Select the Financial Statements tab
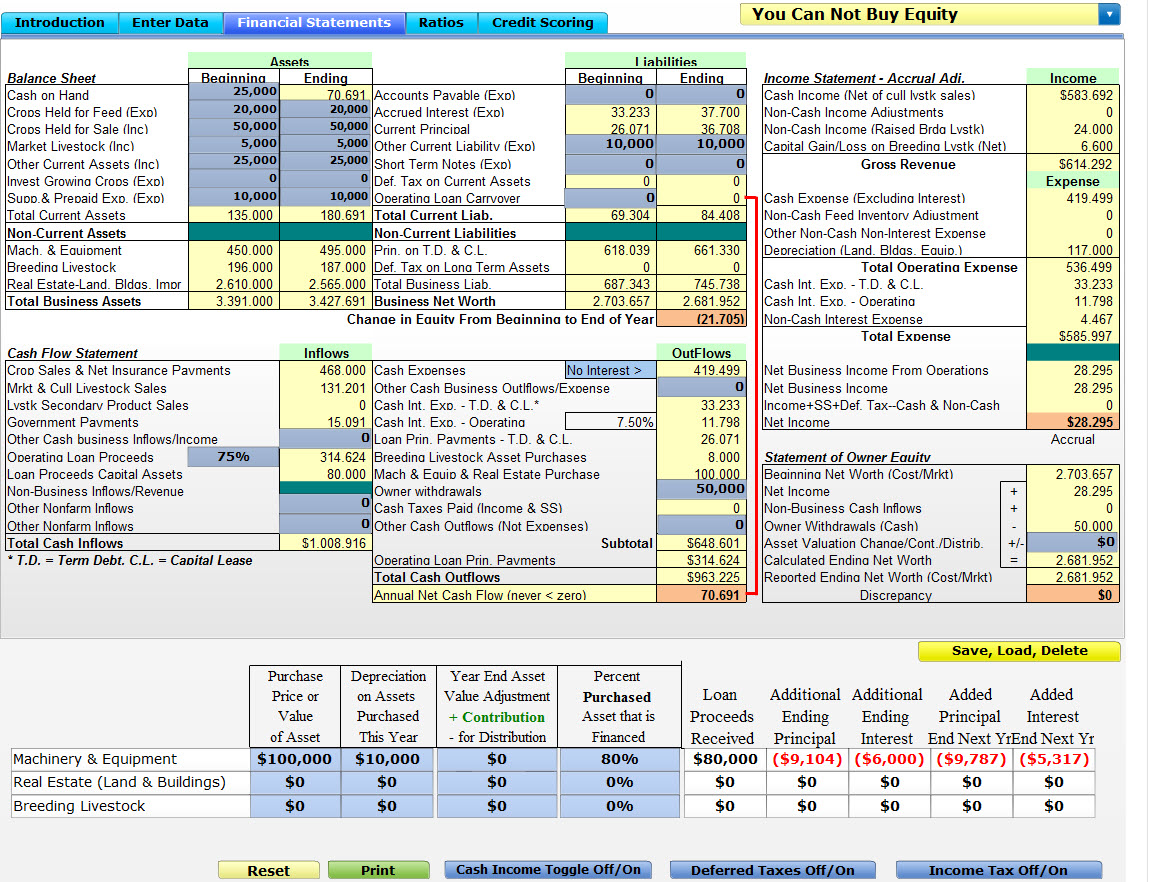 [313, 21]
